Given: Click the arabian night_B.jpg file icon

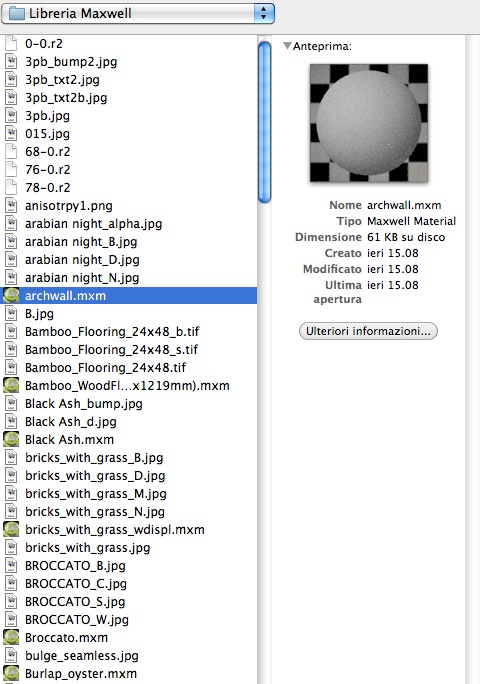Looking at the screenshot, I should pos(11,241).
